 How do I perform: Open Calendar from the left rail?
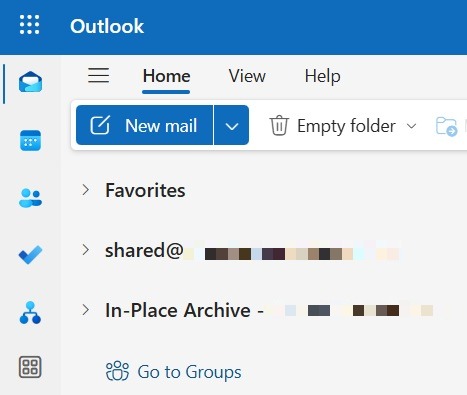pyautogui.click(x=30, y=140)
